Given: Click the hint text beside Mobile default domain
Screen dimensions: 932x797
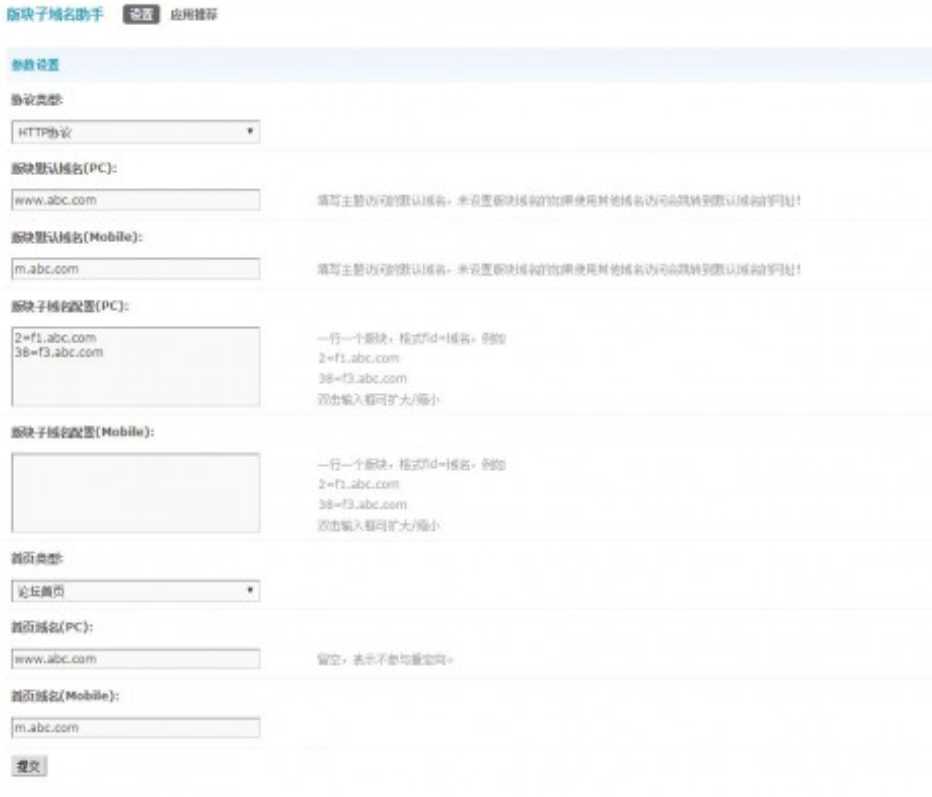Looking at the screenshot, I should tap(559, 269).
